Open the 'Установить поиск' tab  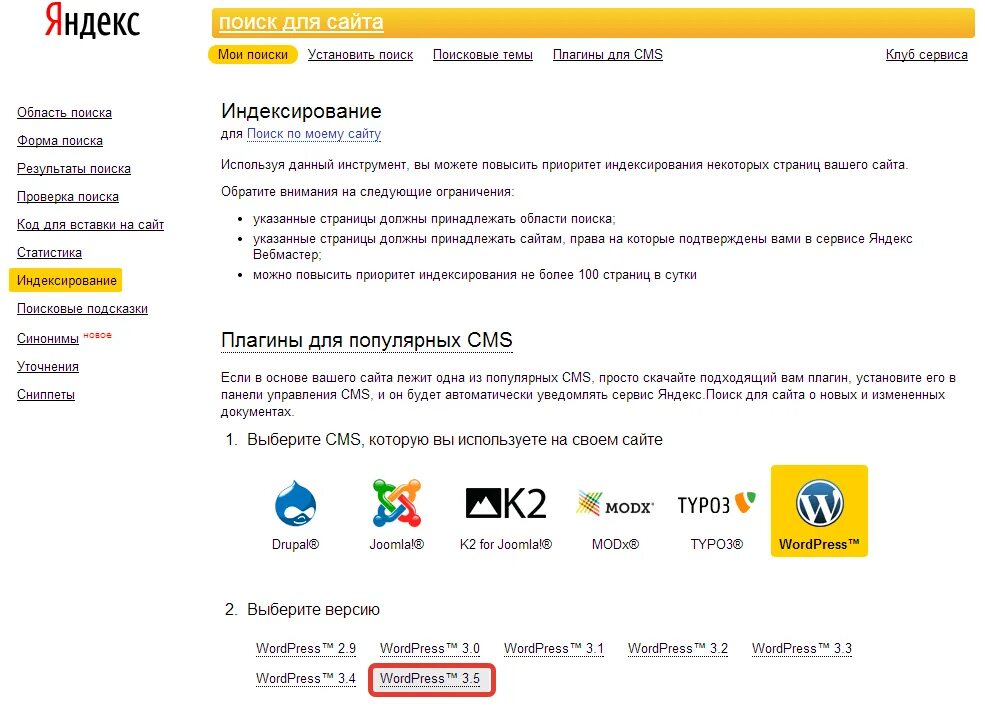[360, 55]
